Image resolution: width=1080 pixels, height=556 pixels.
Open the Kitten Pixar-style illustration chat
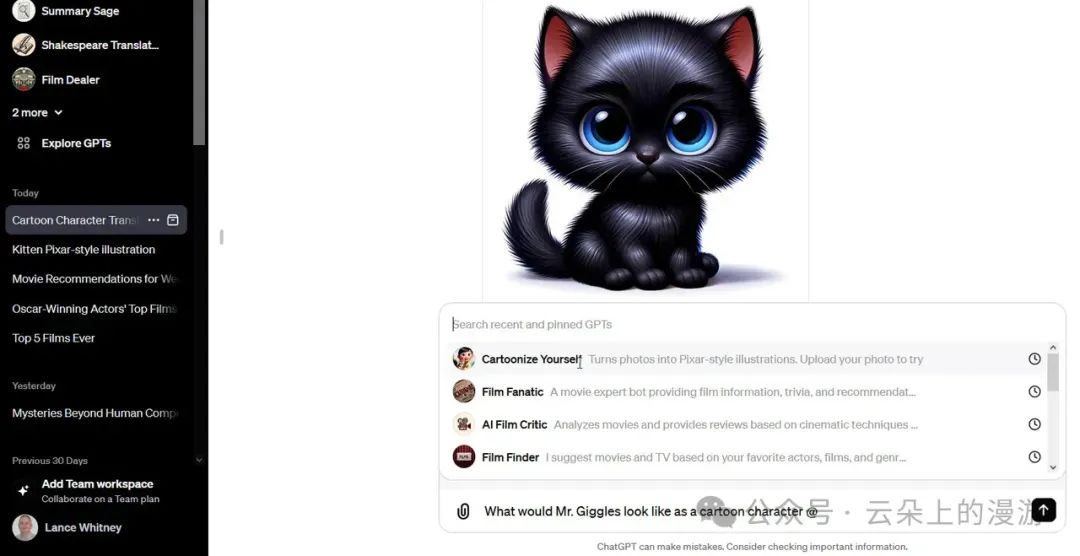(83, 249)
